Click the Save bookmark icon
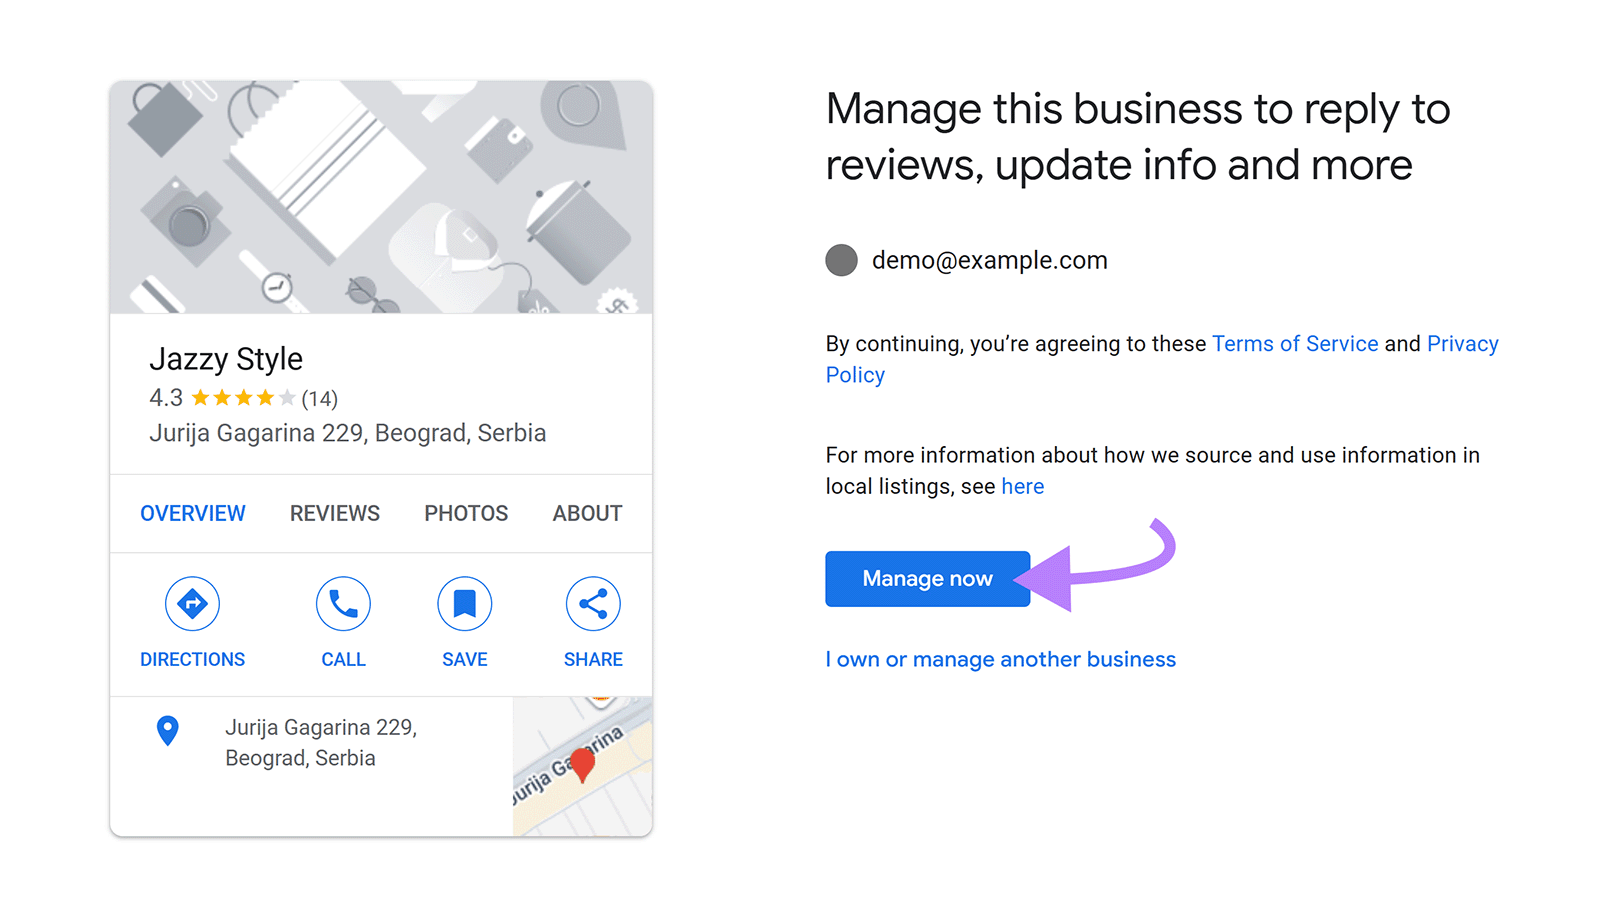The width and height of the screenshot is (1600, 924). (464, 603)
